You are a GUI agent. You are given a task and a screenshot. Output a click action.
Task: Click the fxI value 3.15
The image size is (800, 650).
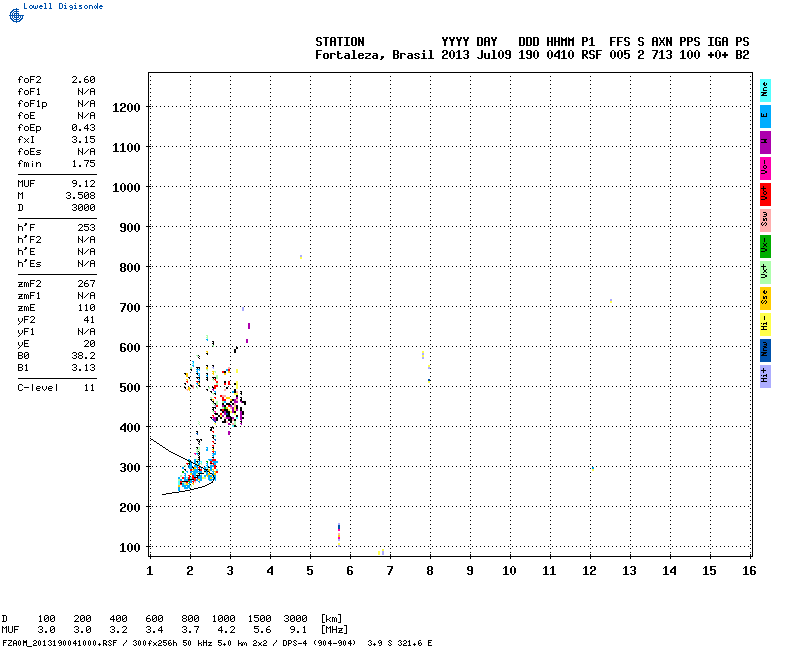point(83,140)
